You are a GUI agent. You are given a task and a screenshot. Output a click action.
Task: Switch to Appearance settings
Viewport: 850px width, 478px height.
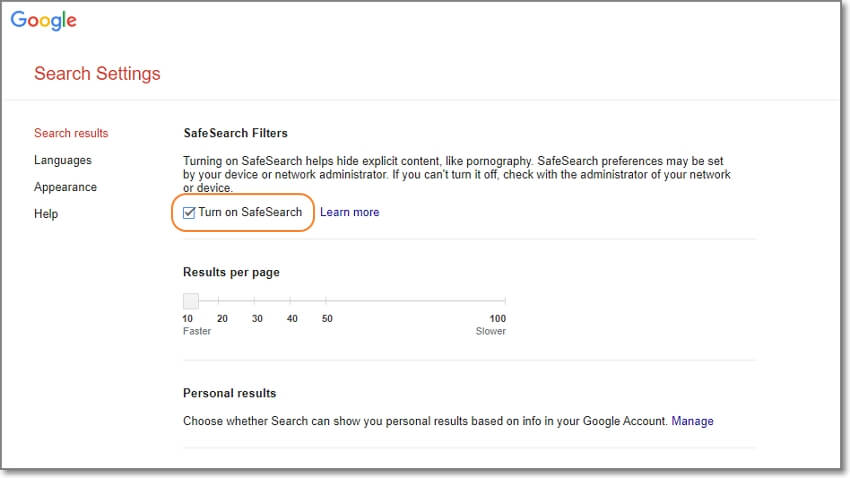tap(65, 187)
